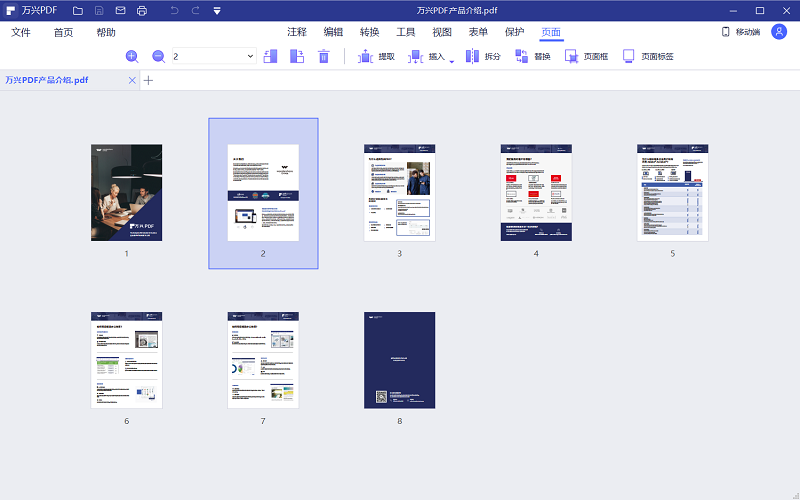The image size is (800, 500).
Task: Click the open folder icon
Action: (78, 10)
